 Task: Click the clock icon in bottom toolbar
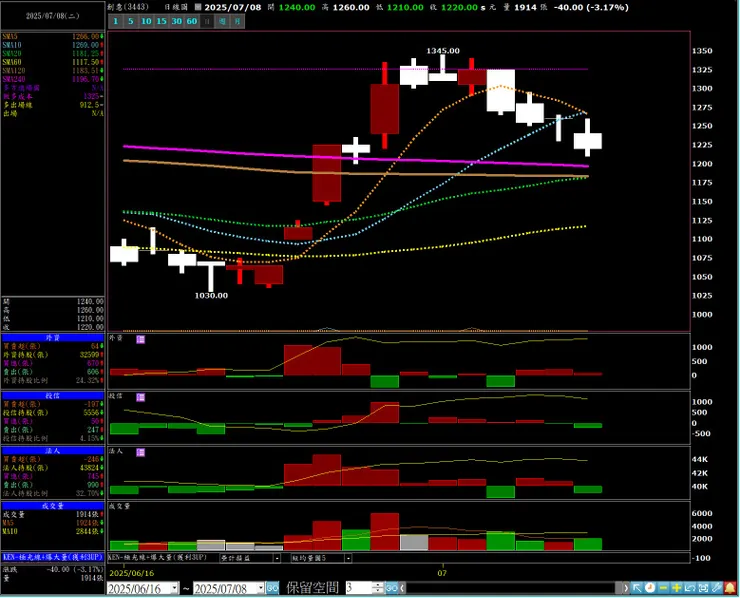[x=650, y=588]
